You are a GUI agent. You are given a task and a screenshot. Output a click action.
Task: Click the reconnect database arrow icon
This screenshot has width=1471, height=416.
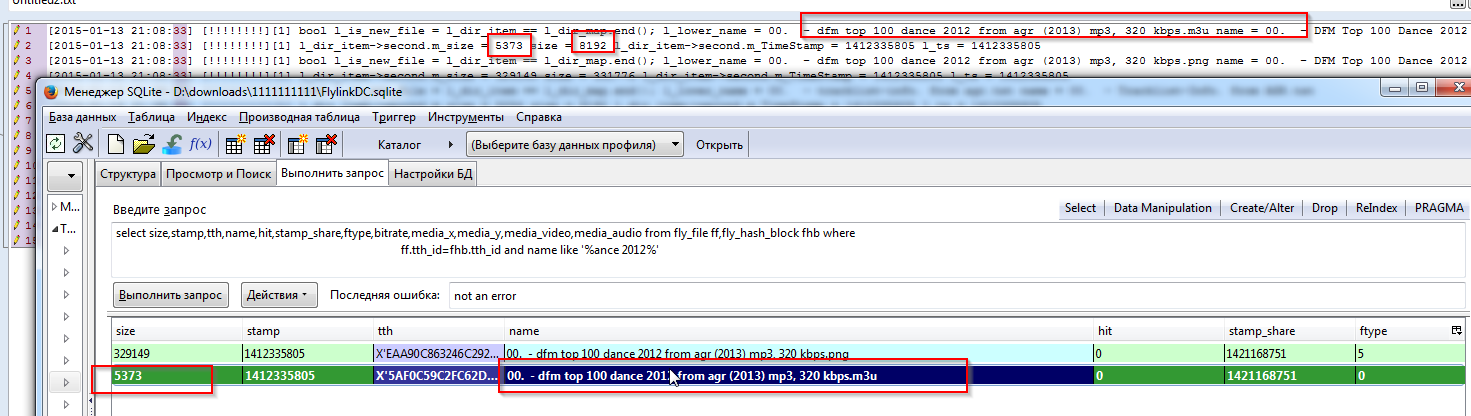point(171,144)
